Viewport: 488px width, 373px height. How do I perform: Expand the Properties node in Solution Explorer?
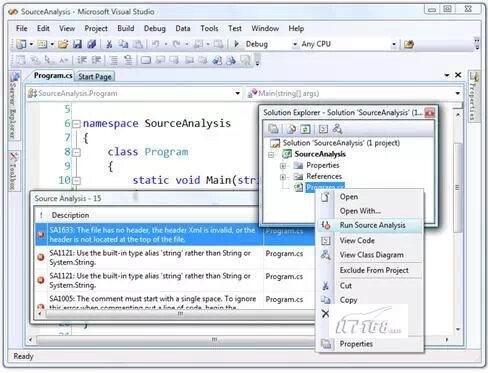(283, 166)
